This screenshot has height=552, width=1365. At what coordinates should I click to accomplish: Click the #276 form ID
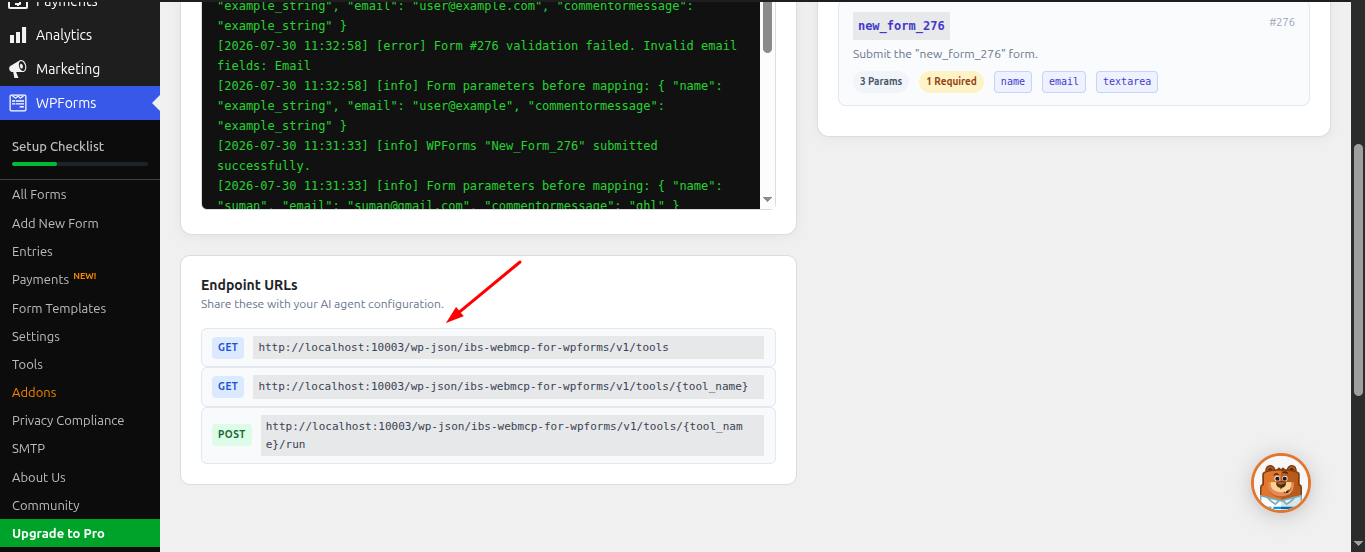click(1282, 22)
